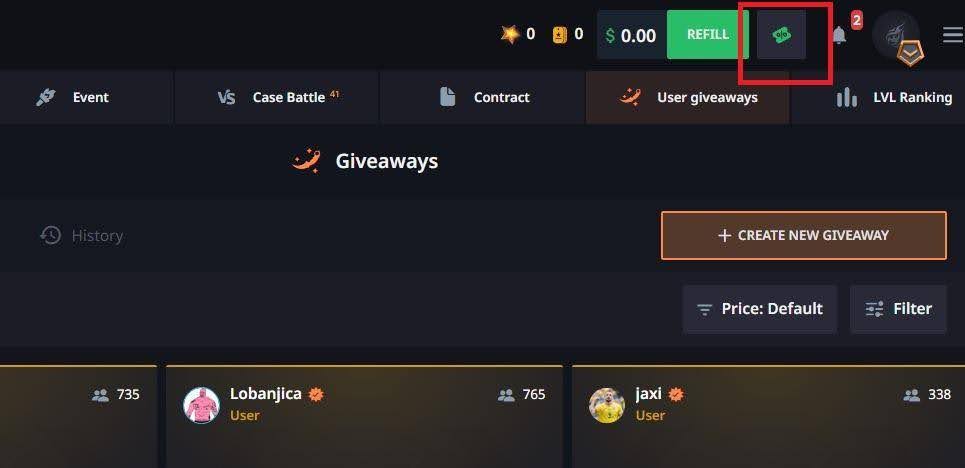Switch to the Case Battle tab

pyautogui.click(x=277, y=97)
